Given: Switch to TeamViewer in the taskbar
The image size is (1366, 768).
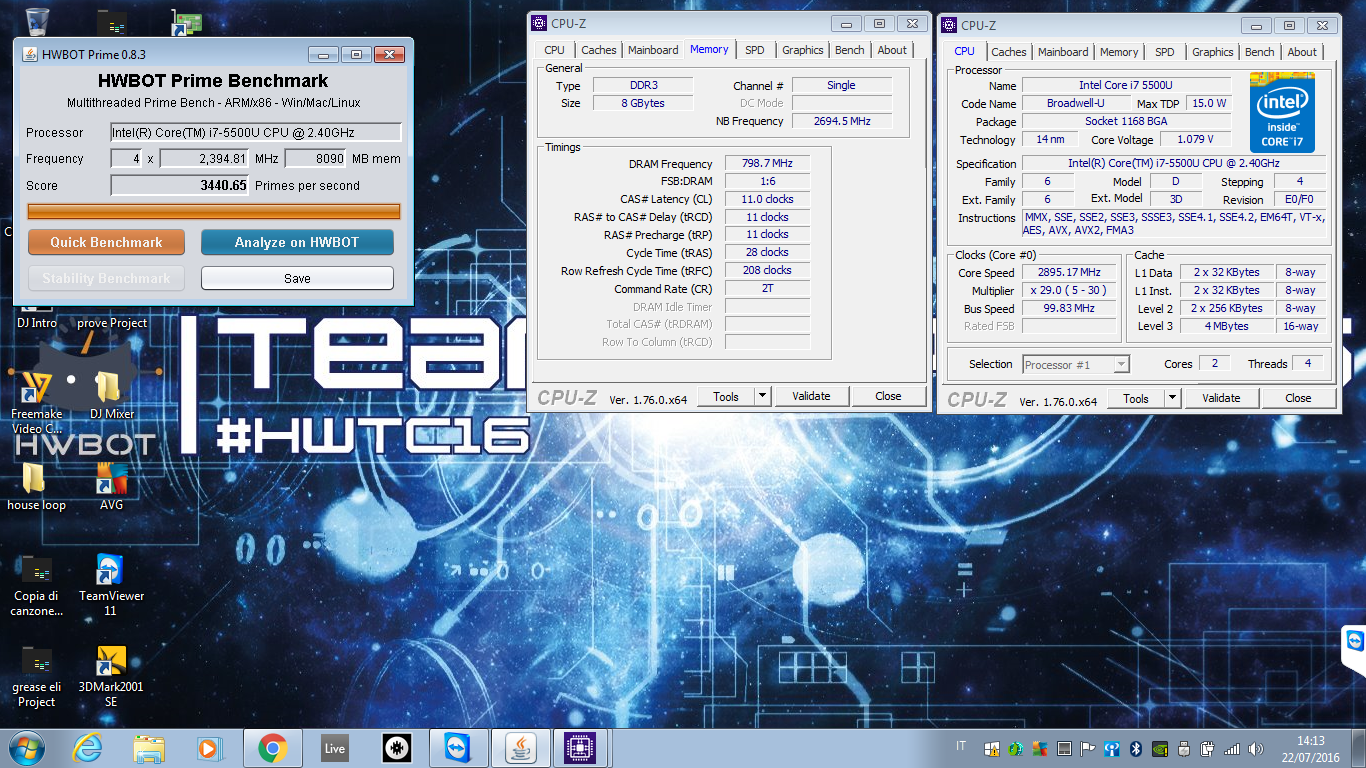Looking at the screenshot, I should click(x=458, y=747).
